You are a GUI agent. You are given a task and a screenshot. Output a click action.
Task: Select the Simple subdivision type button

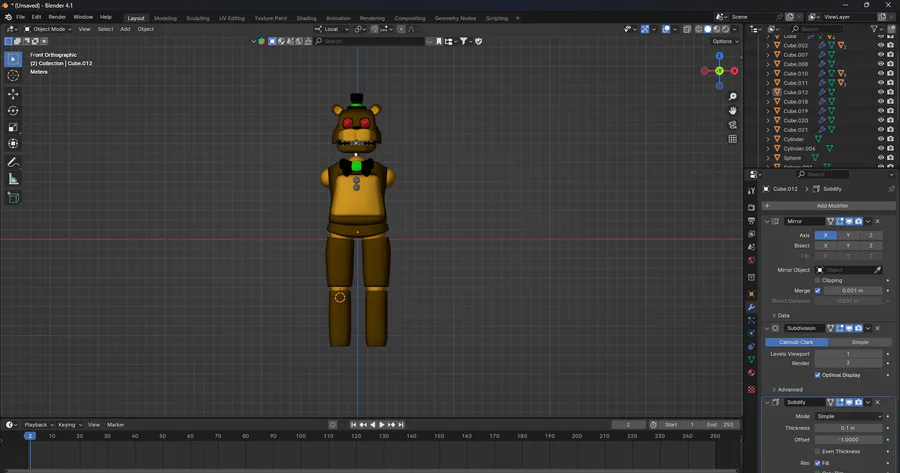(x=859, y=342)
